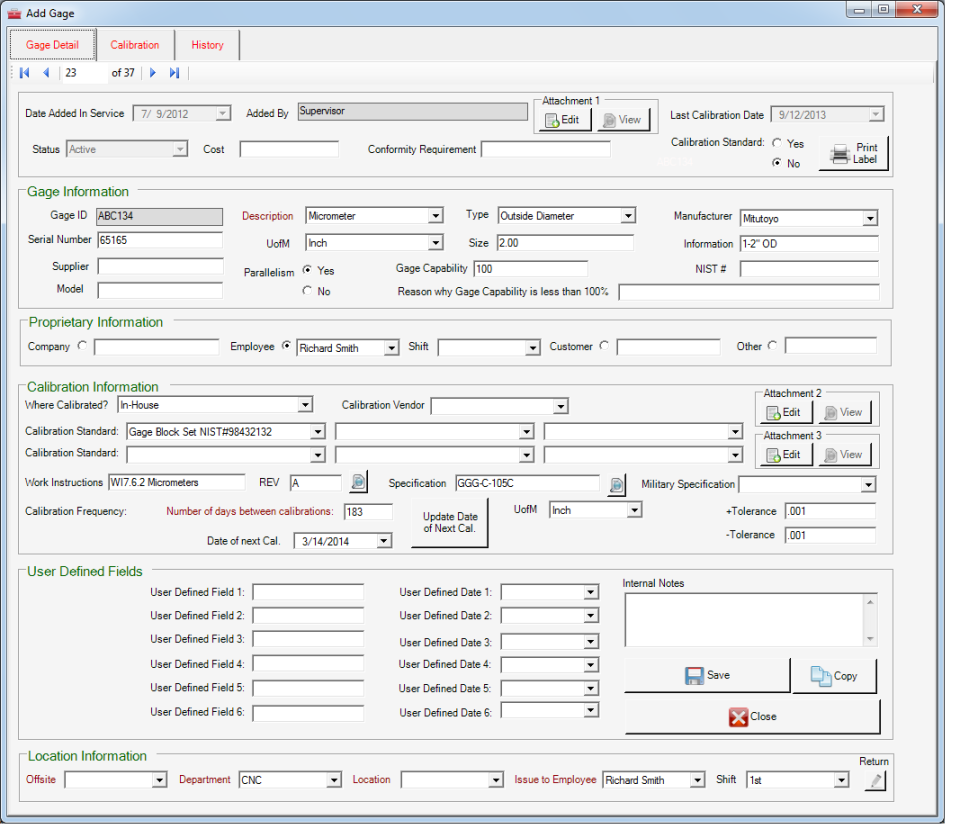Screen dimensions: 960x838
Task: View Attachment 1
Action: [x=624, y=119]
